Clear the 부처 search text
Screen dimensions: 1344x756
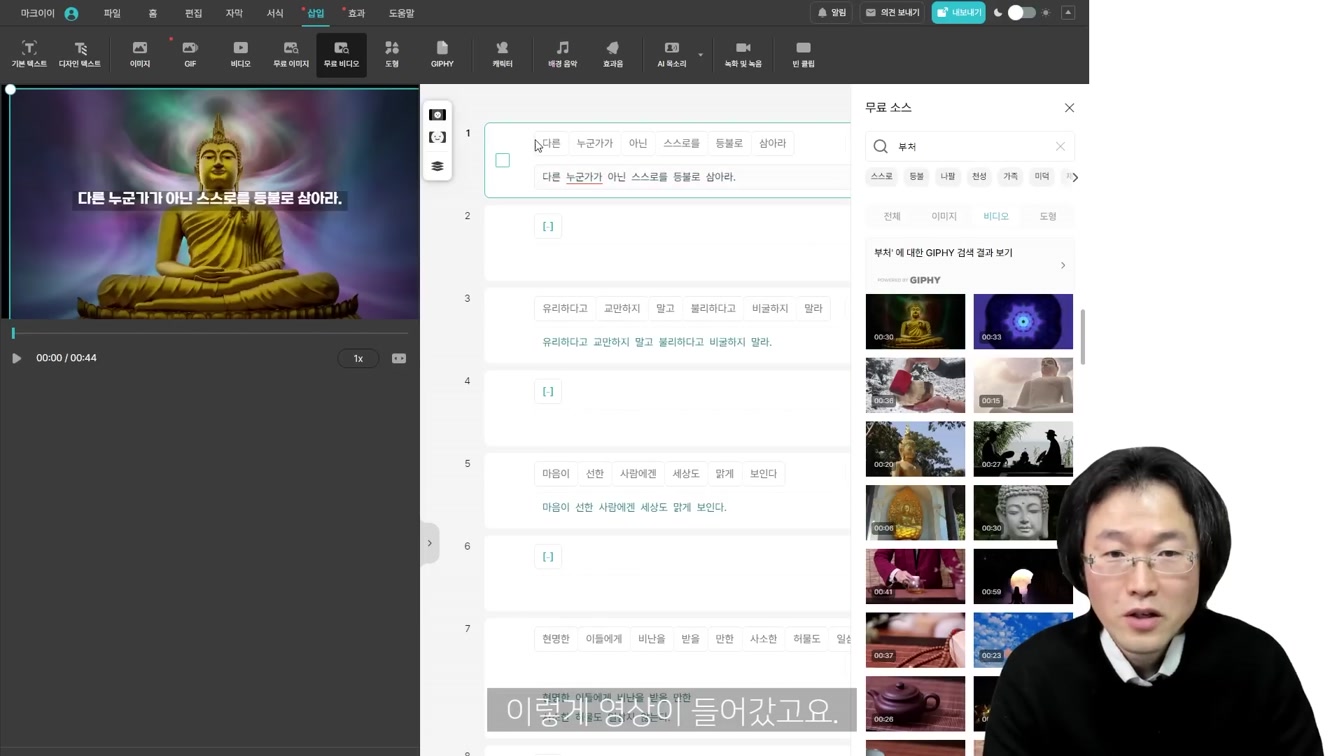point(1060,147)
